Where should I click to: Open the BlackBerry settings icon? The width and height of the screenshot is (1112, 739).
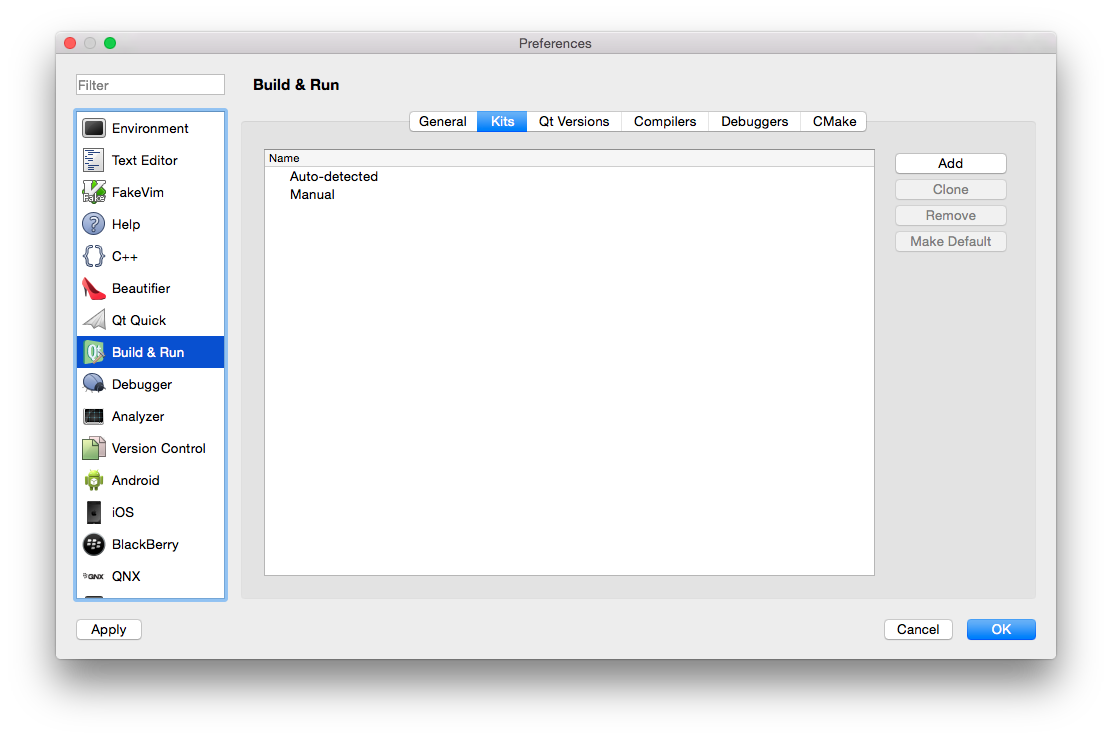[x=94, y=544]
